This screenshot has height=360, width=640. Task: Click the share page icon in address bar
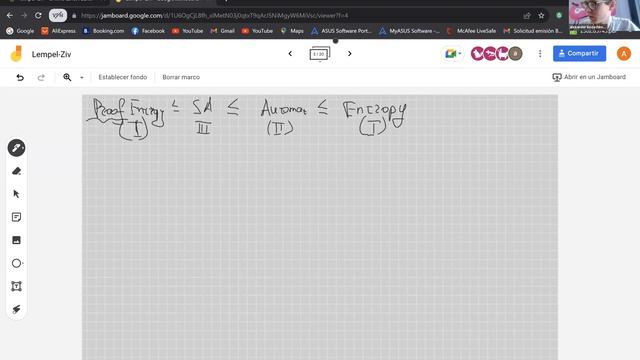click(x=527, y=16)
